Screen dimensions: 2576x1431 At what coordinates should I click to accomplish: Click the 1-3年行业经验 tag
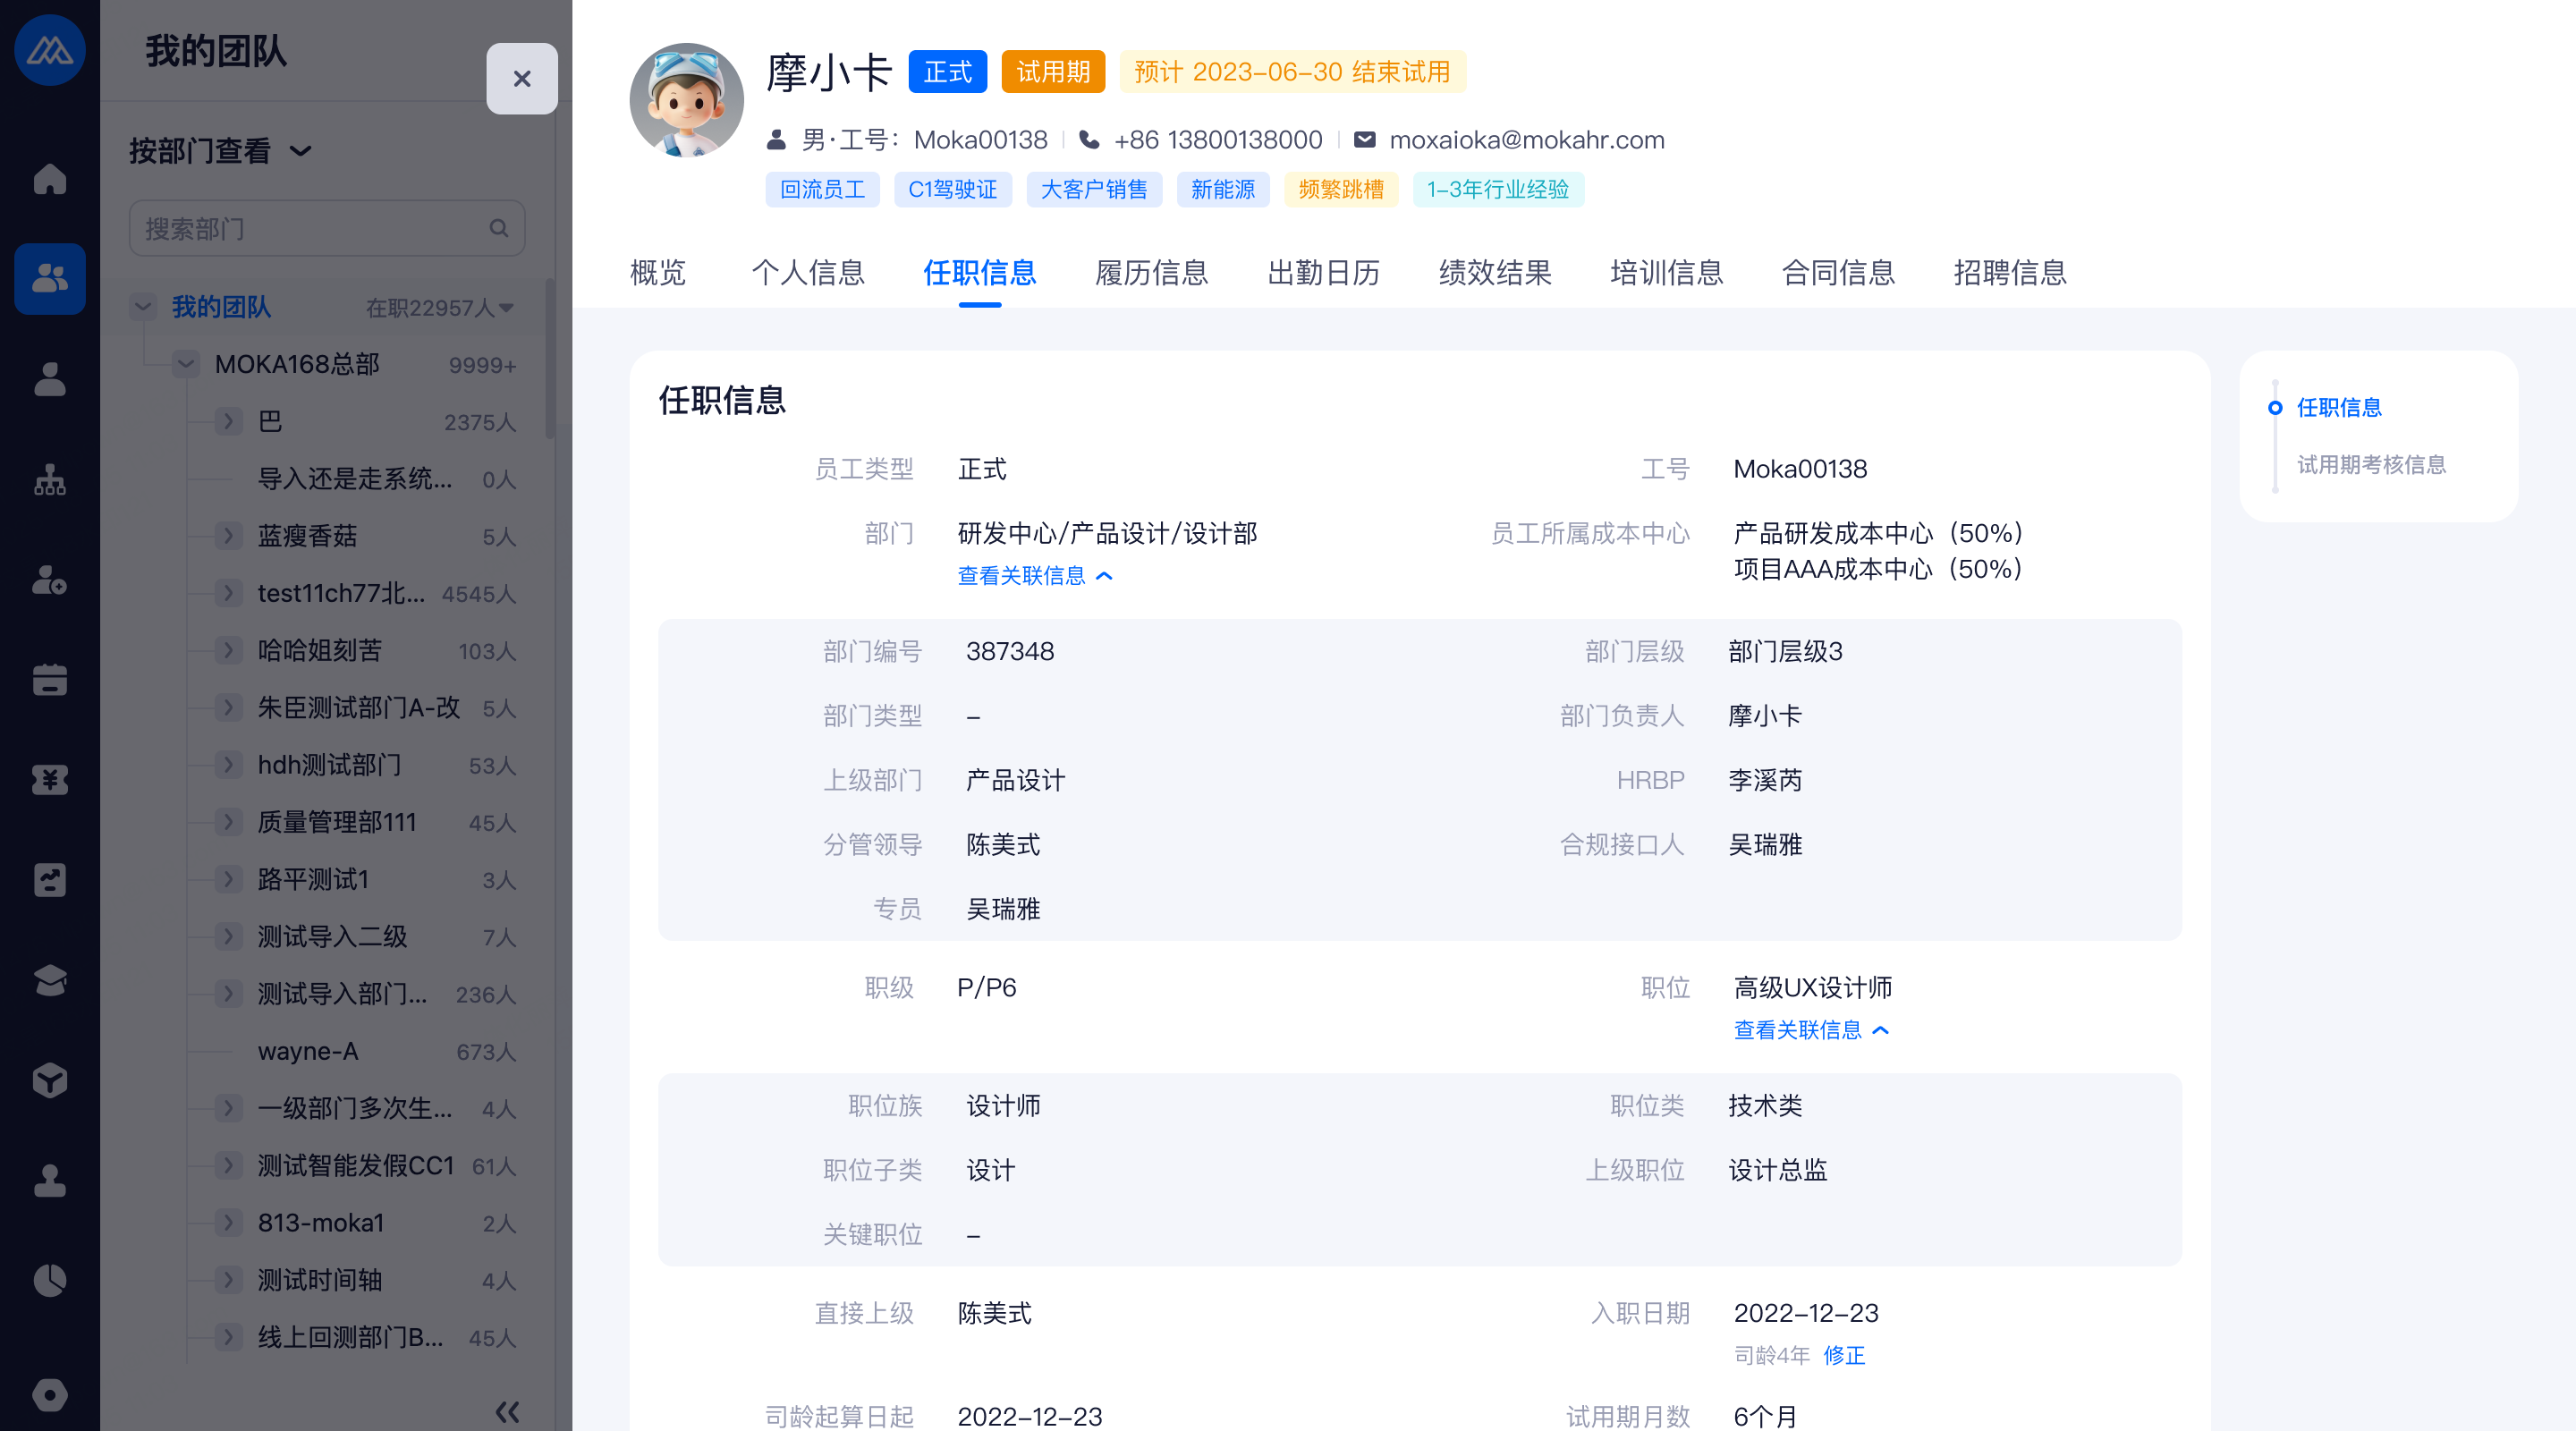pyautogui.click(x=1498, y=189)
